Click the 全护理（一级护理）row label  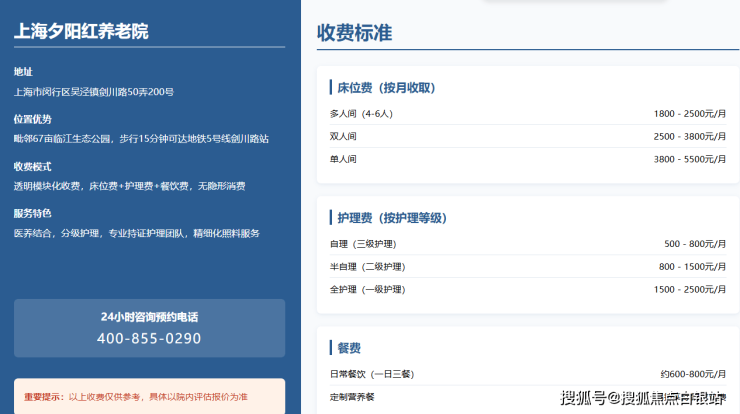click(367, 289)
